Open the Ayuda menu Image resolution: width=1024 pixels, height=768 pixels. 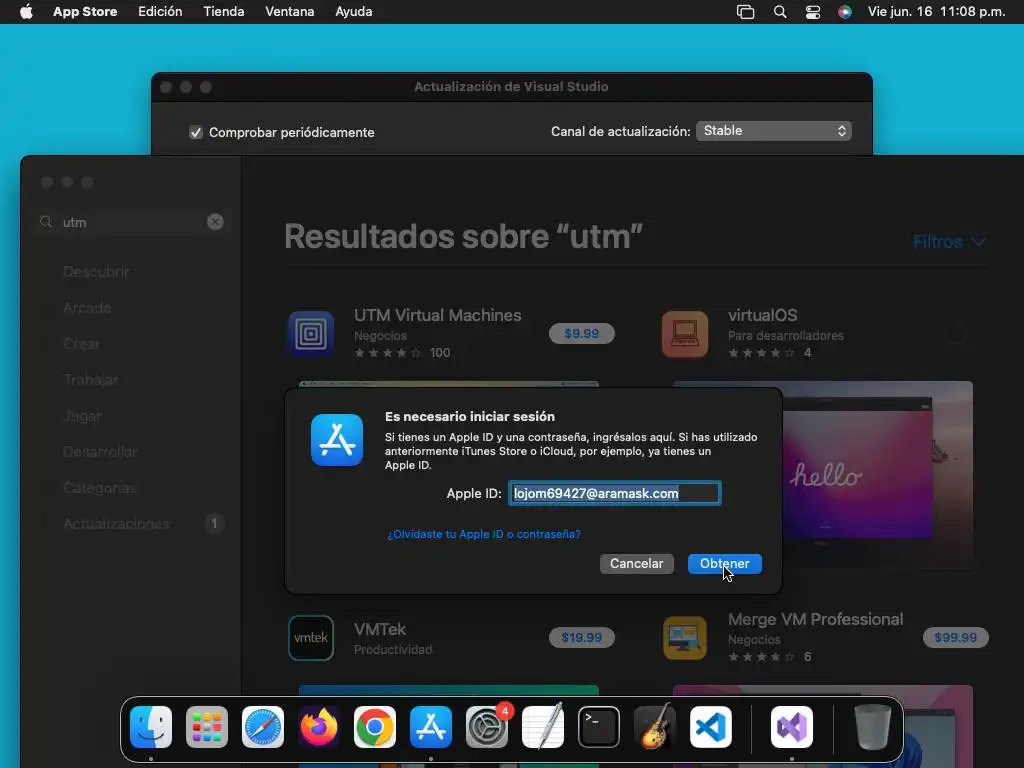coord(353,12)
